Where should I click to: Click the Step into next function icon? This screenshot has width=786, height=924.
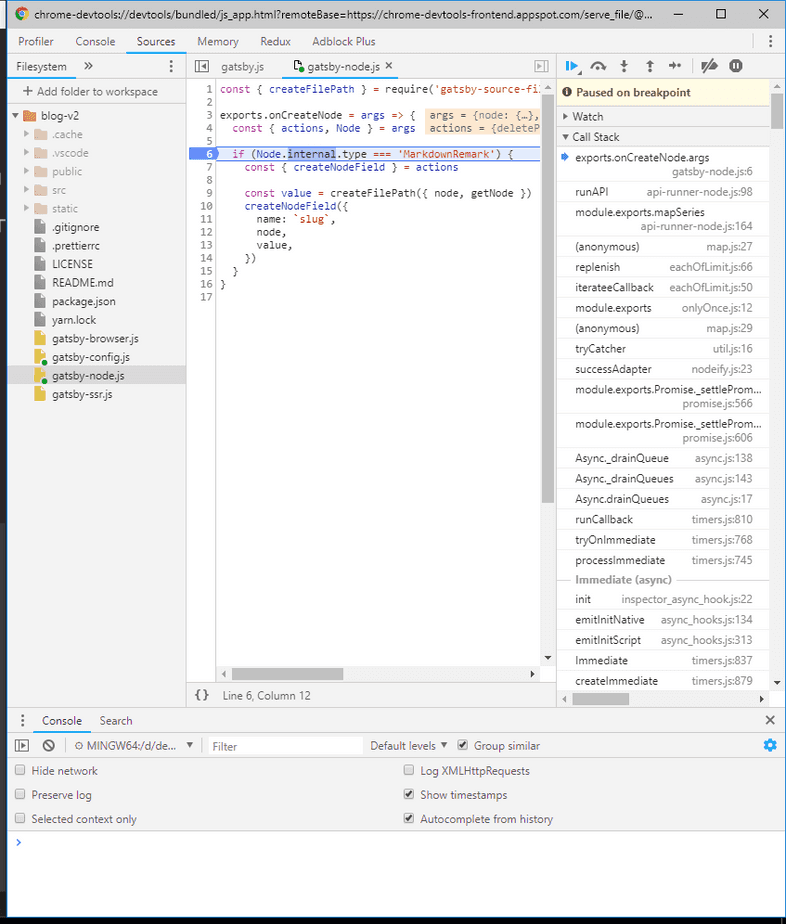coord(624,66)
